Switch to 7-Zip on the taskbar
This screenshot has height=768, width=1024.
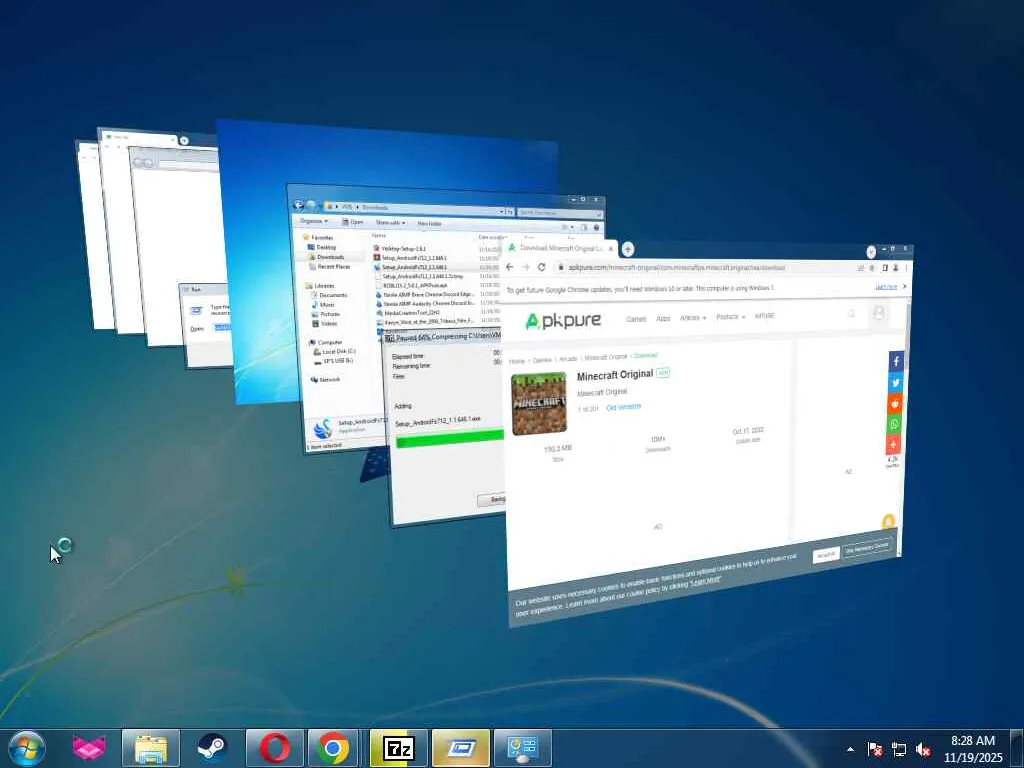[398, 748]
